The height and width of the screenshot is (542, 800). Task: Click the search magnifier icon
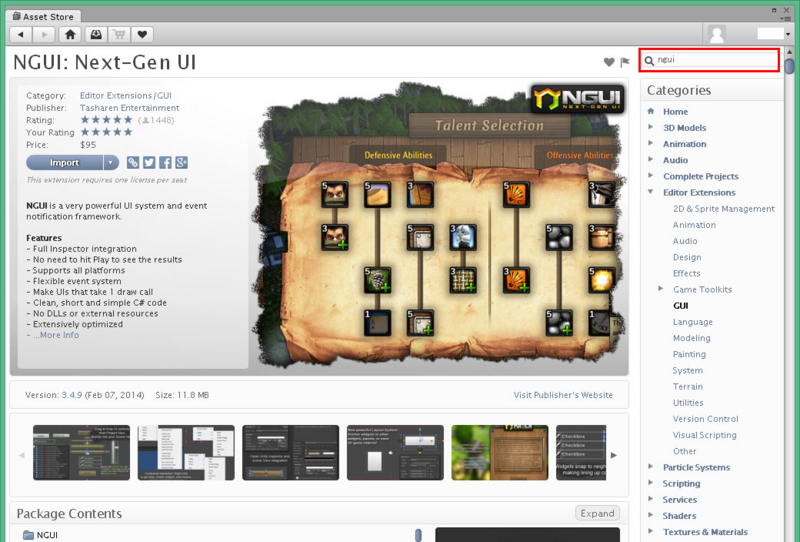point(649,61)
